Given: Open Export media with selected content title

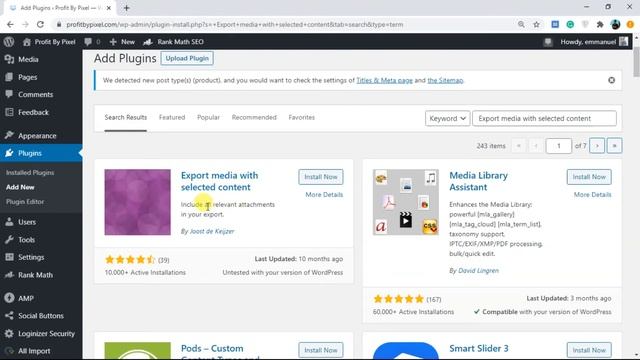Looking at the screenshot, I should (x=220, y=181).
